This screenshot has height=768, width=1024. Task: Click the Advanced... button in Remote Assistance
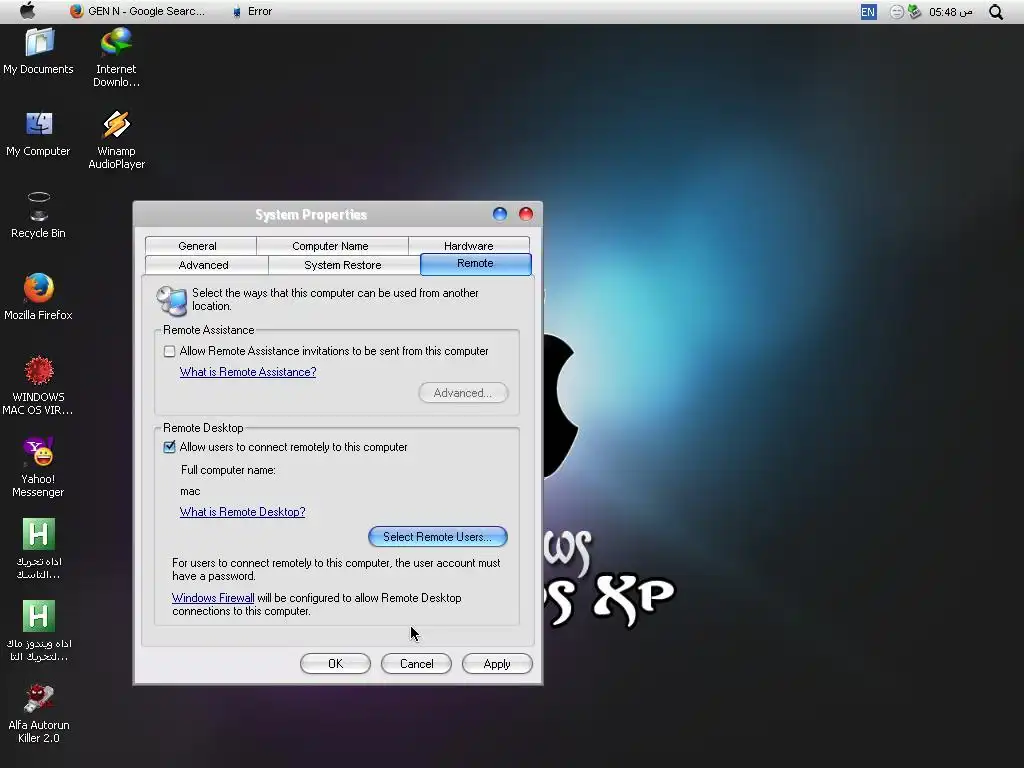[463, 392]
